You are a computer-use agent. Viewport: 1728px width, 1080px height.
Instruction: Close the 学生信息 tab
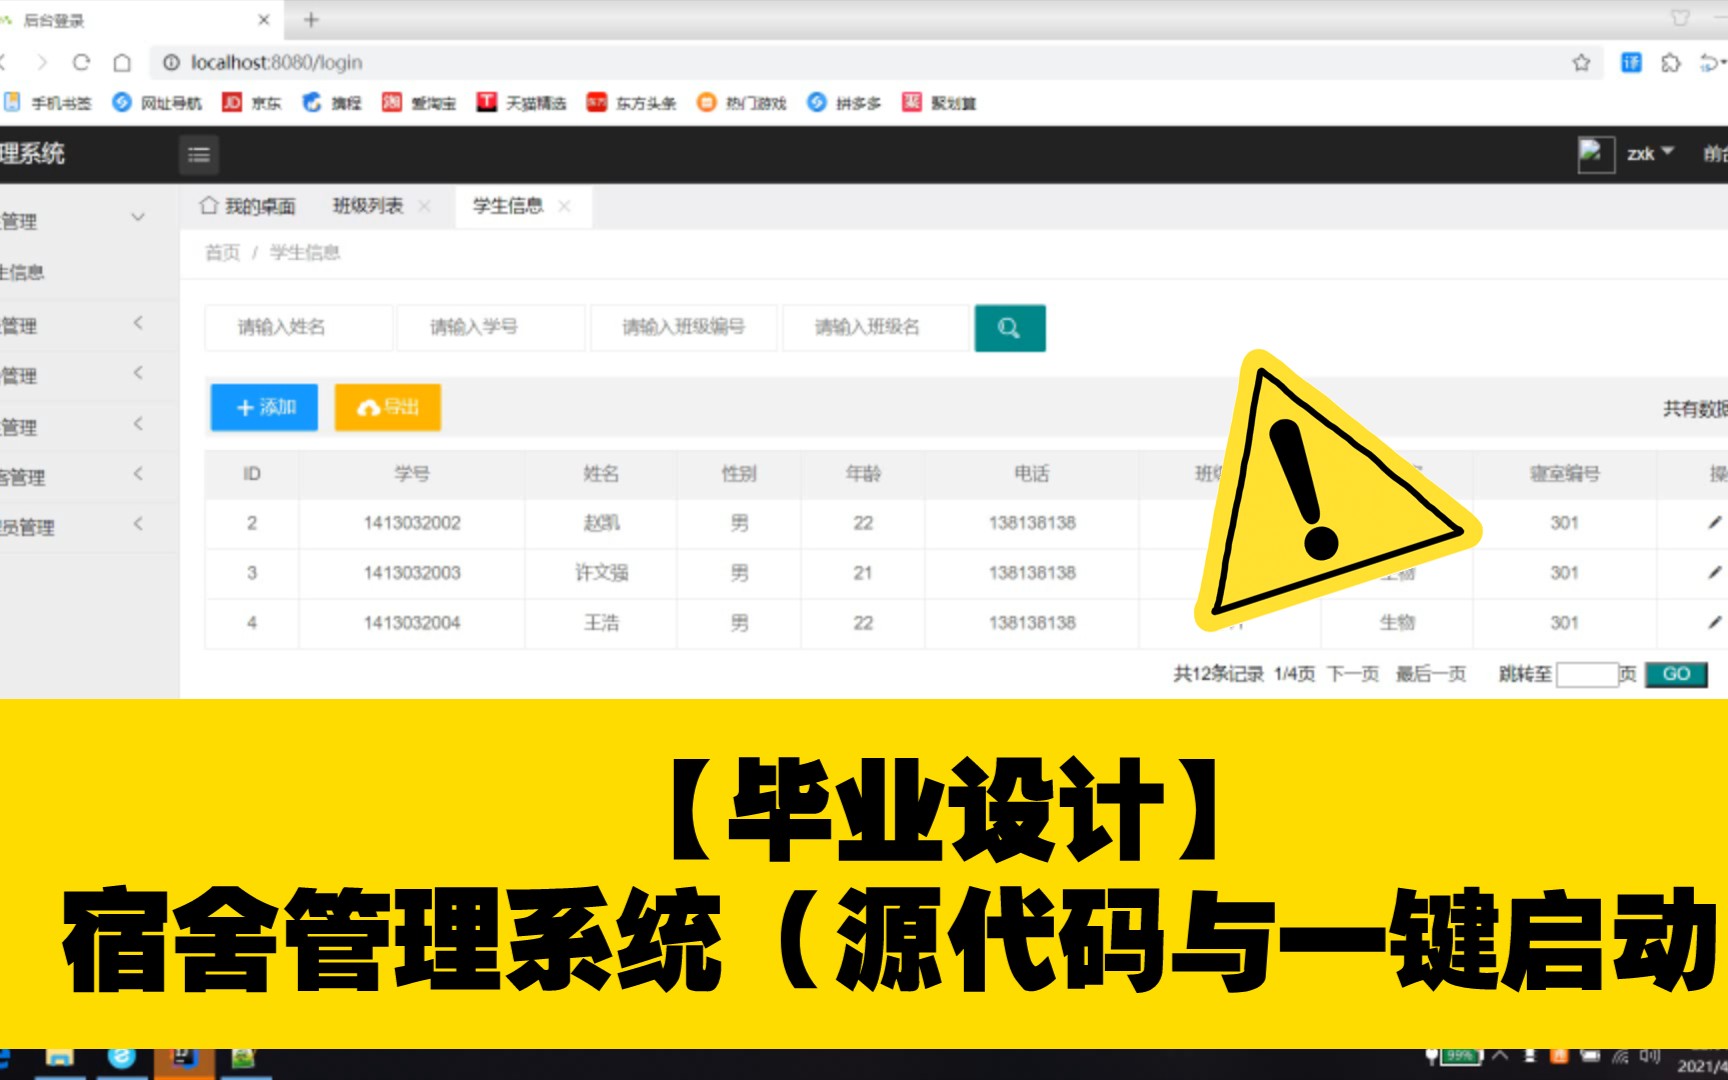[x=564, y=206]
